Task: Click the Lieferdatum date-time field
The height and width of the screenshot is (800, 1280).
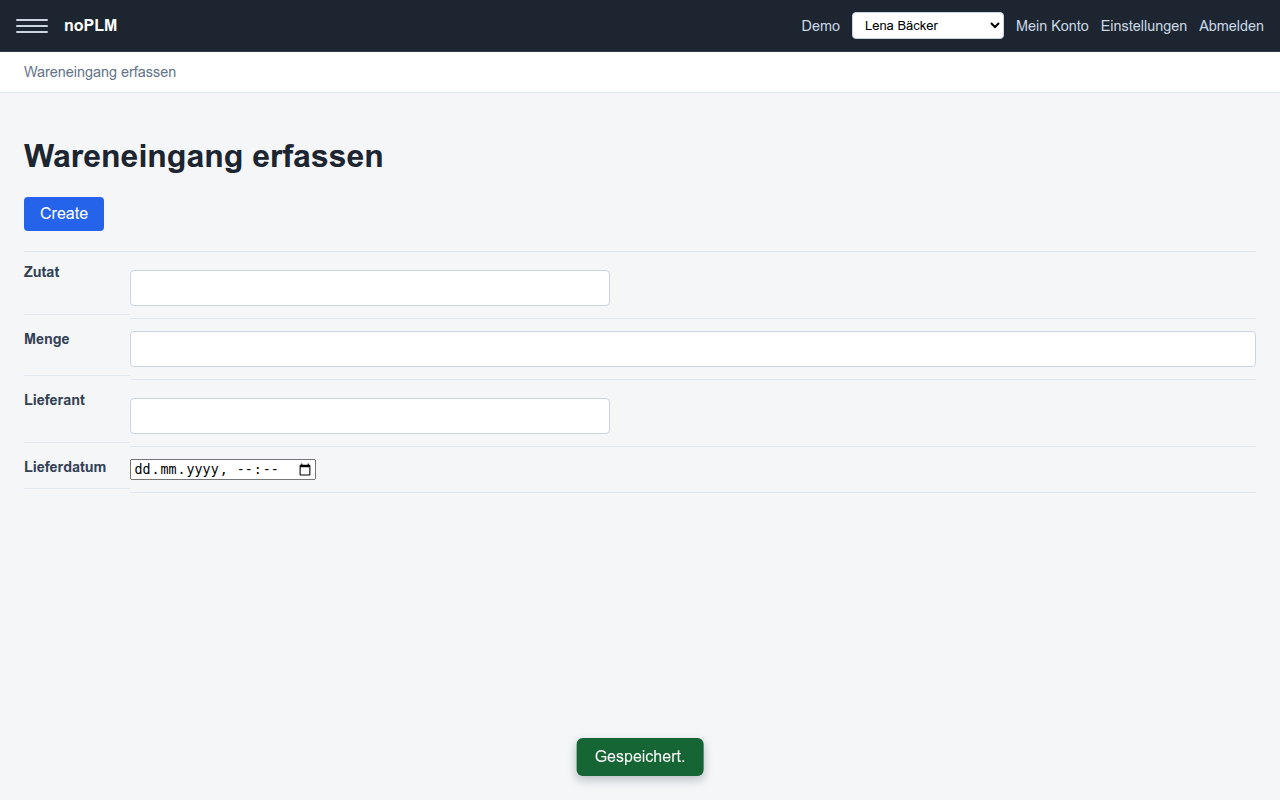Action: tap(223, 469)
